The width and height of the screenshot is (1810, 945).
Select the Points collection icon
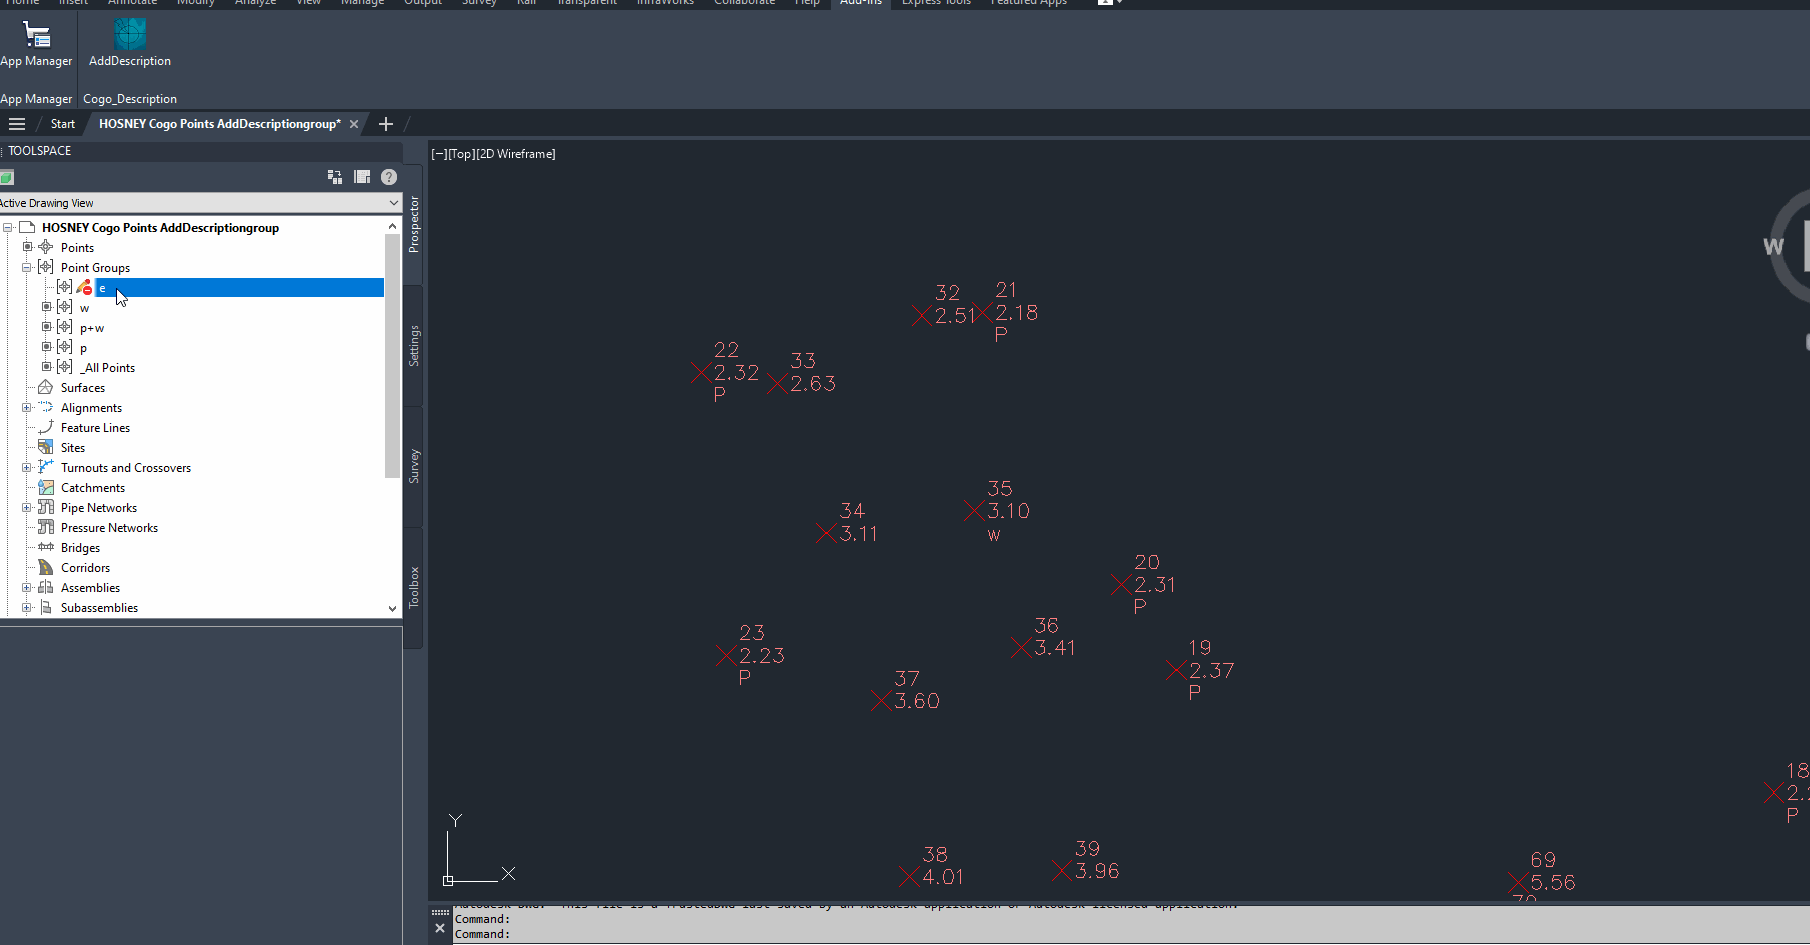(x=45, y=247)
